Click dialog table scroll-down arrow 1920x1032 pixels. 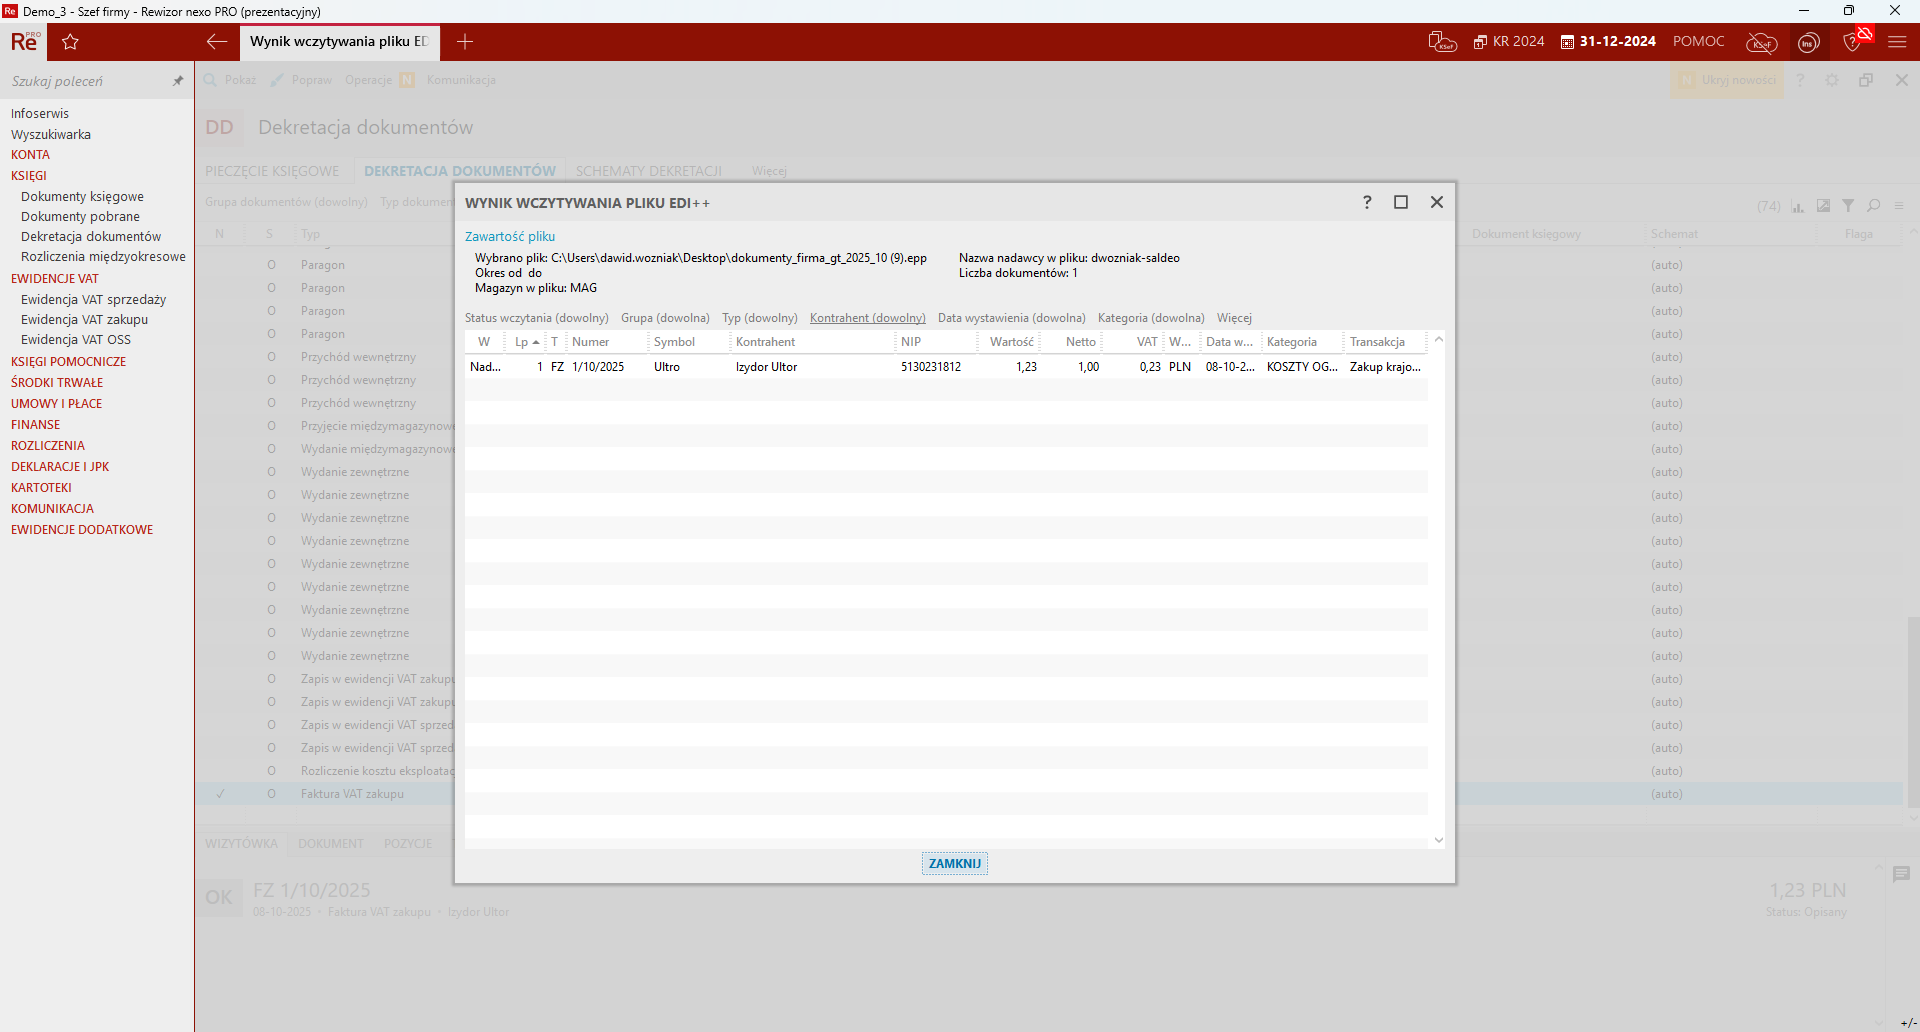coord(1439,840)
